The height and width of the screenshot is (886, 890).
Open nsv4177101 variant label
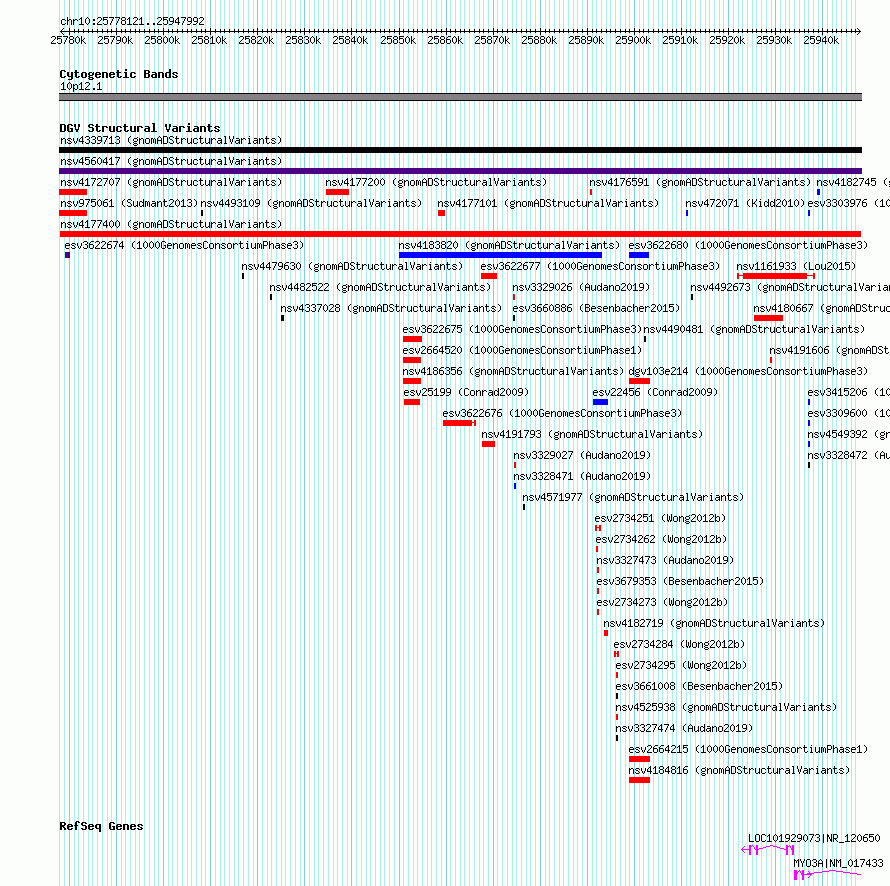(x=548, y=203)
